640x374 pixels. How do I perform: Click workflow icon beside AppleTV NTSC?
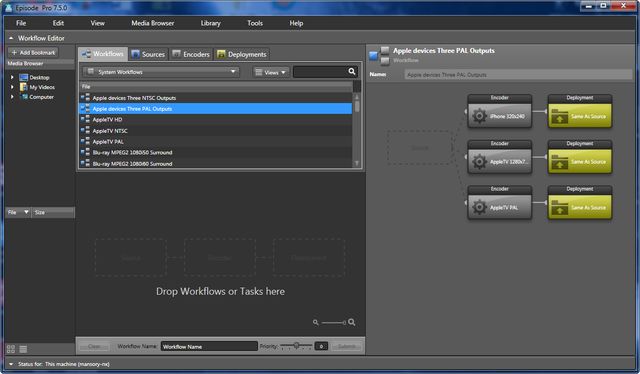[85, 131]
